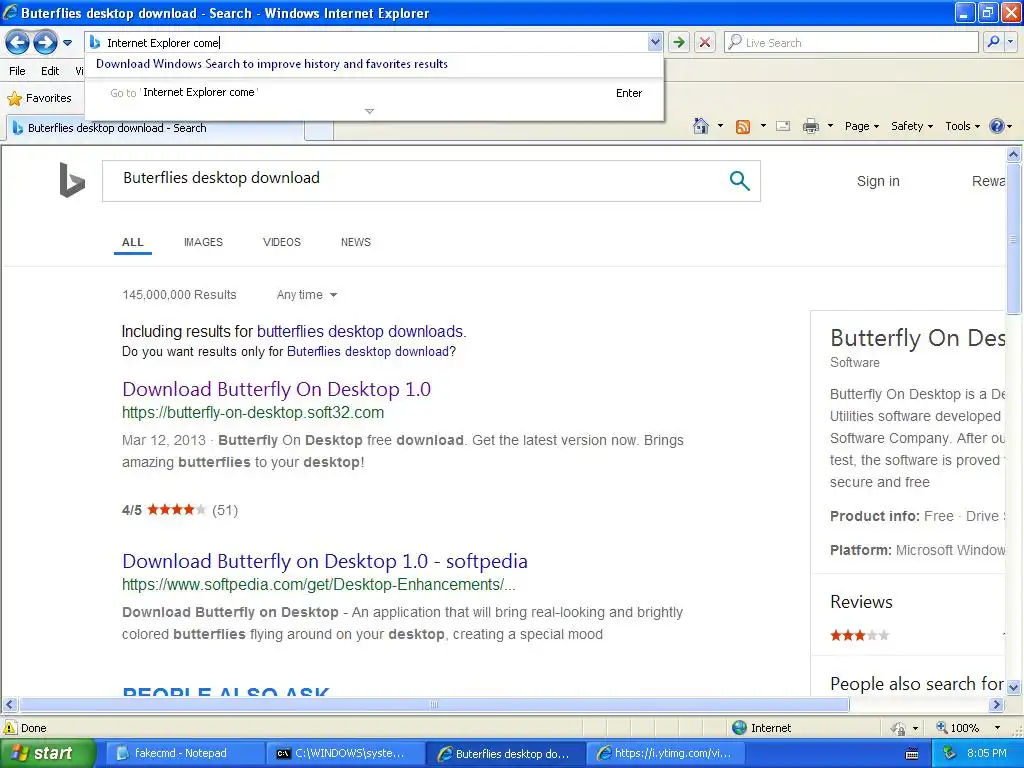Open the Page menu
This screenshot has width=1024, height=768.
pyautogui.click(x=861, y=126)
